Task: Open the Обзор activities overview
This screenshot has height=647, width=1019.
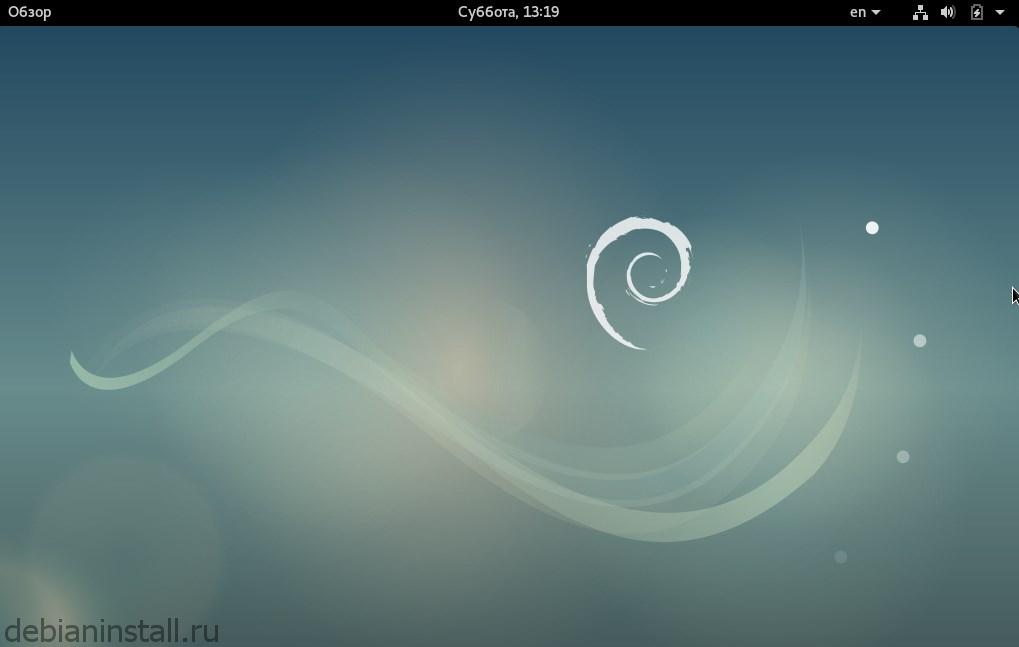Action: 29,12
